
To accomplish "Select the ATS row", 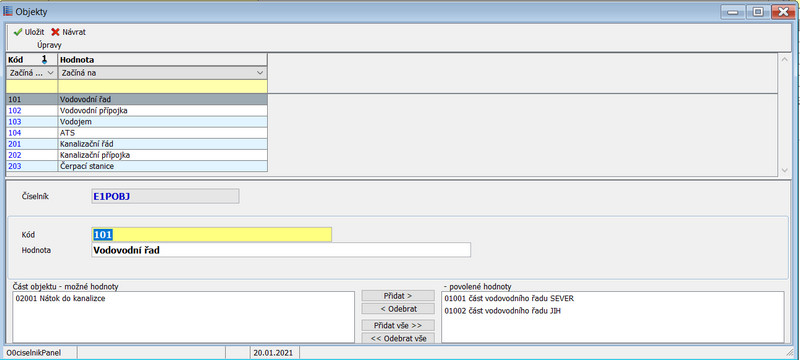I will click(137, 133).
